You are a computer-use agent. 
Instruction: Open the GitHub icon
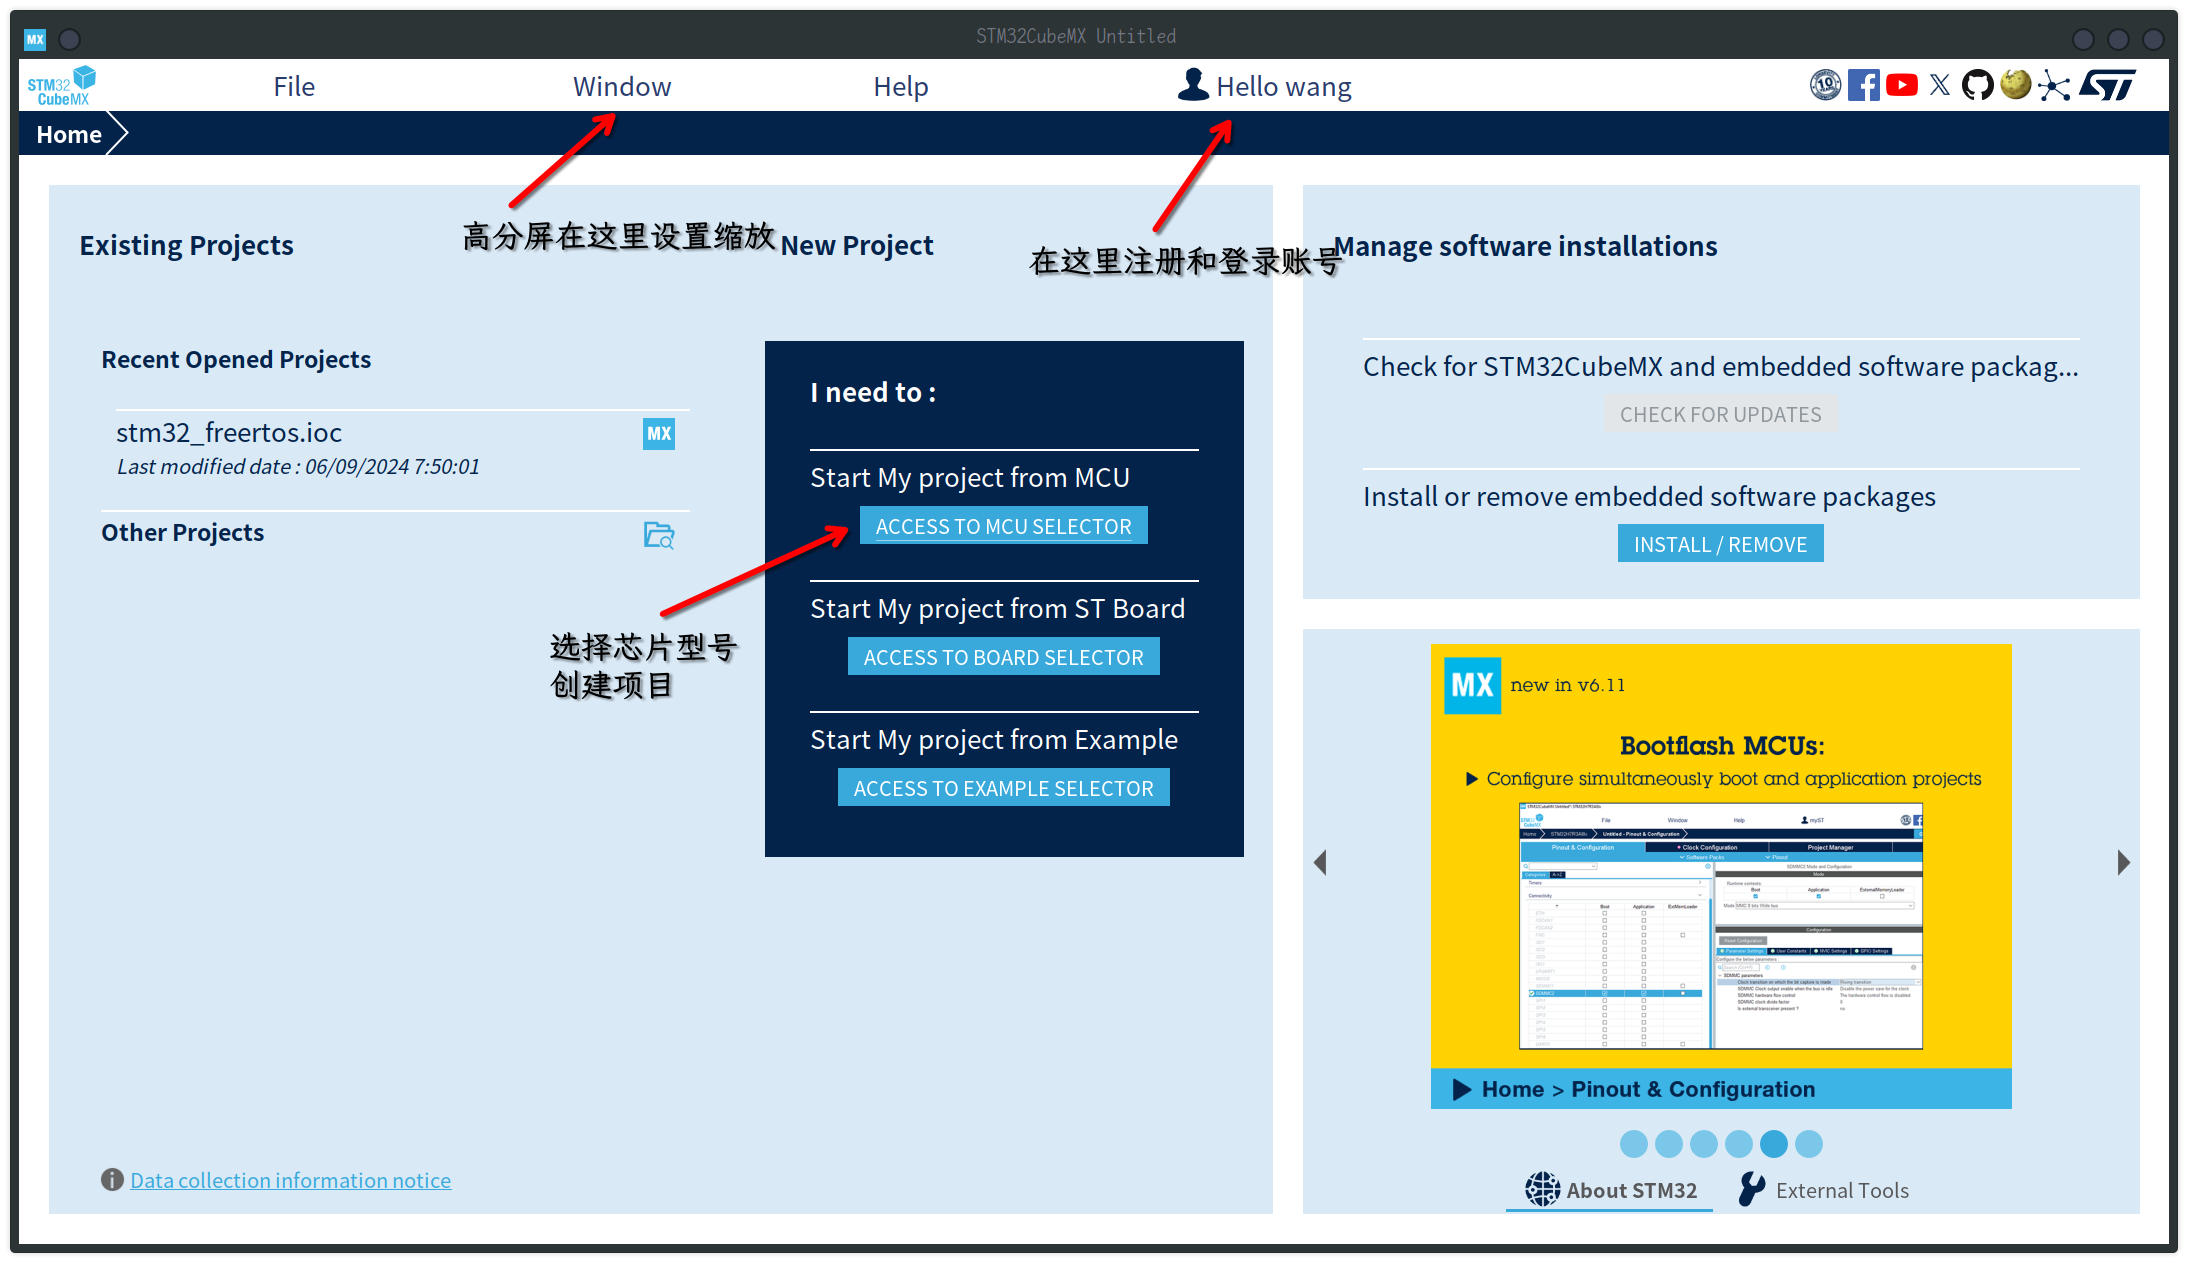[1977, 85]
